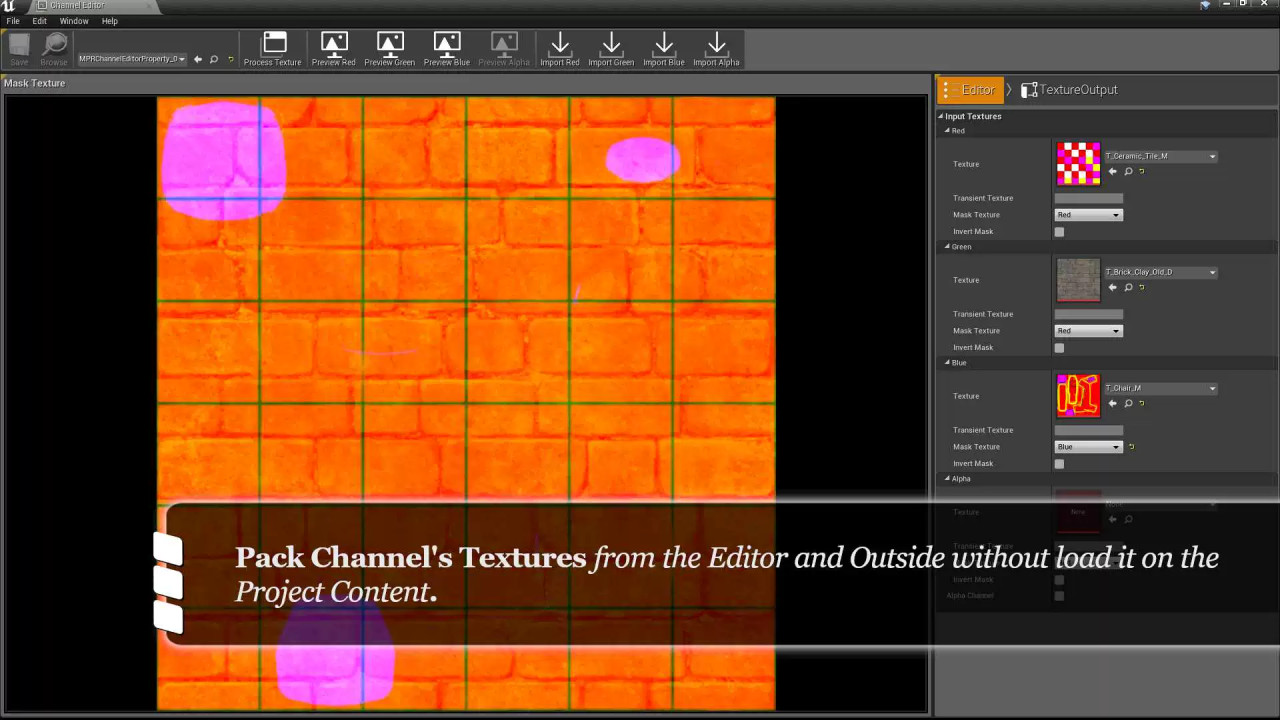Image resolution: width=1280 pixels, height=720 pixels.
Task: Toggle Invert Mask checkbox under Blue
Action: 1059,464
